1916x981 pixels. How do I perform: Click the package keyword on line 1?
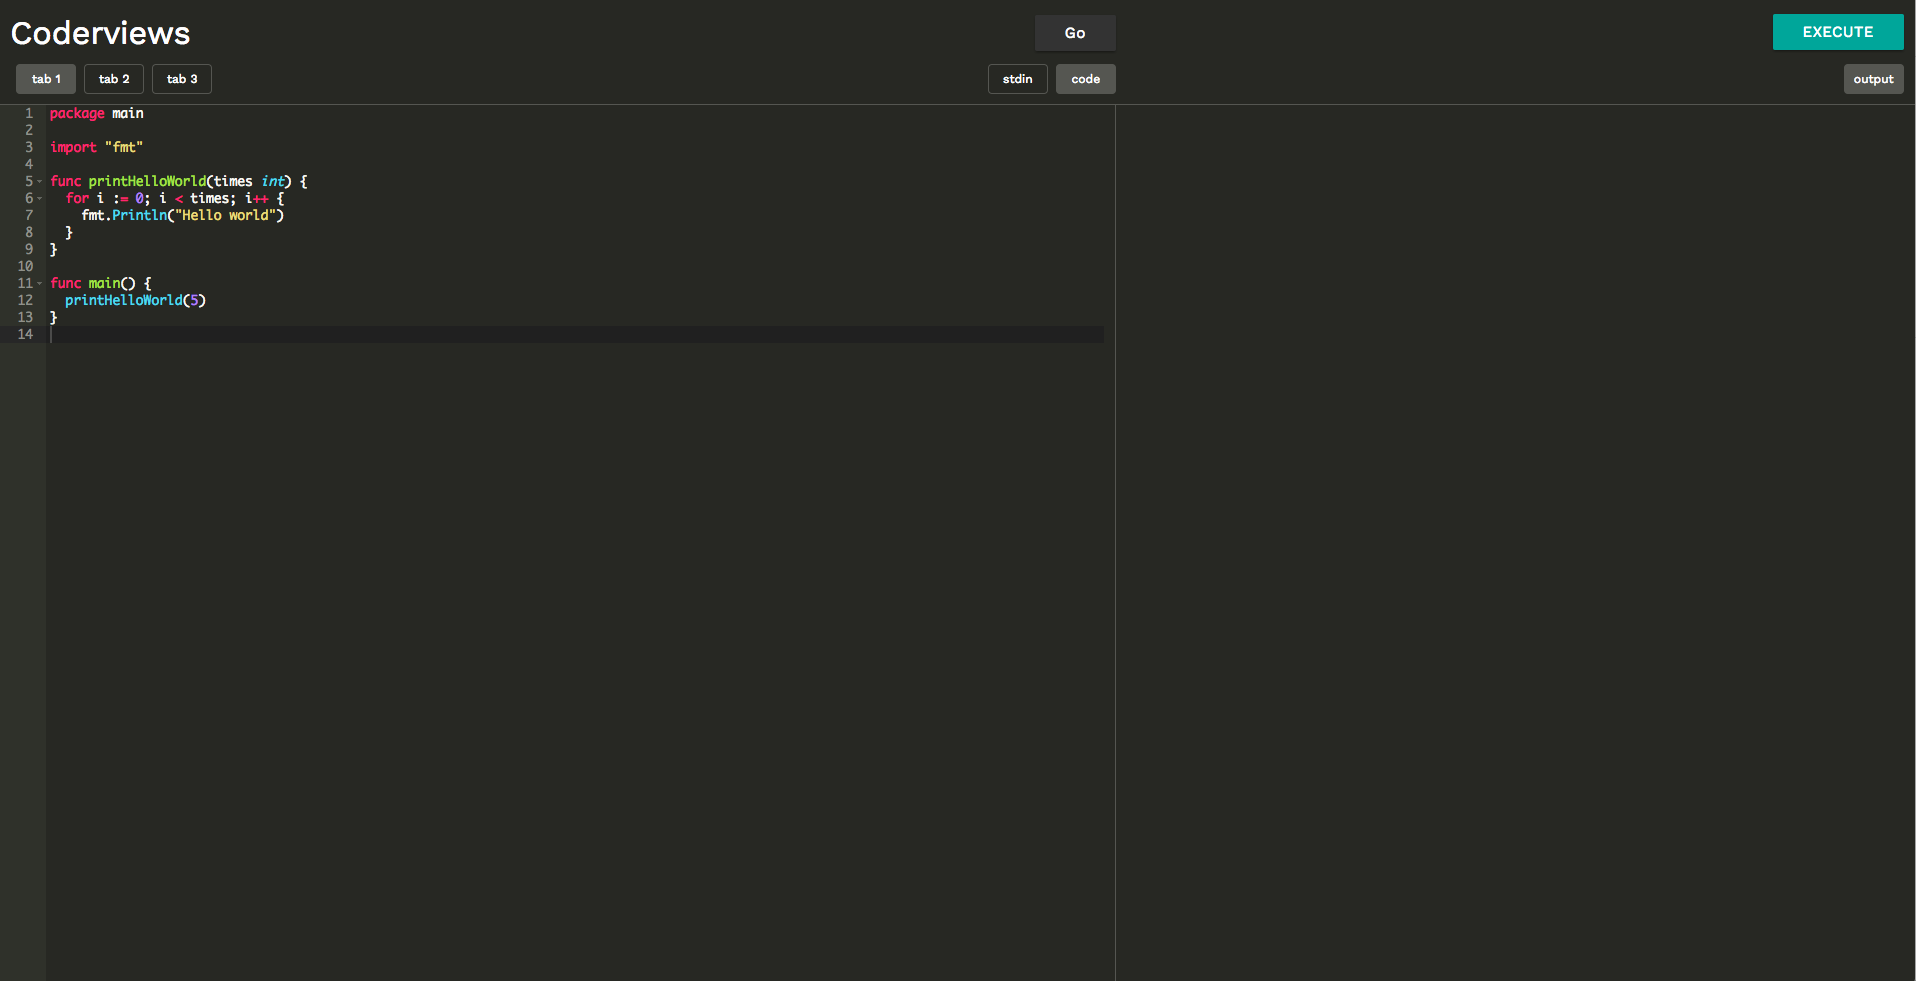point(77,113)
